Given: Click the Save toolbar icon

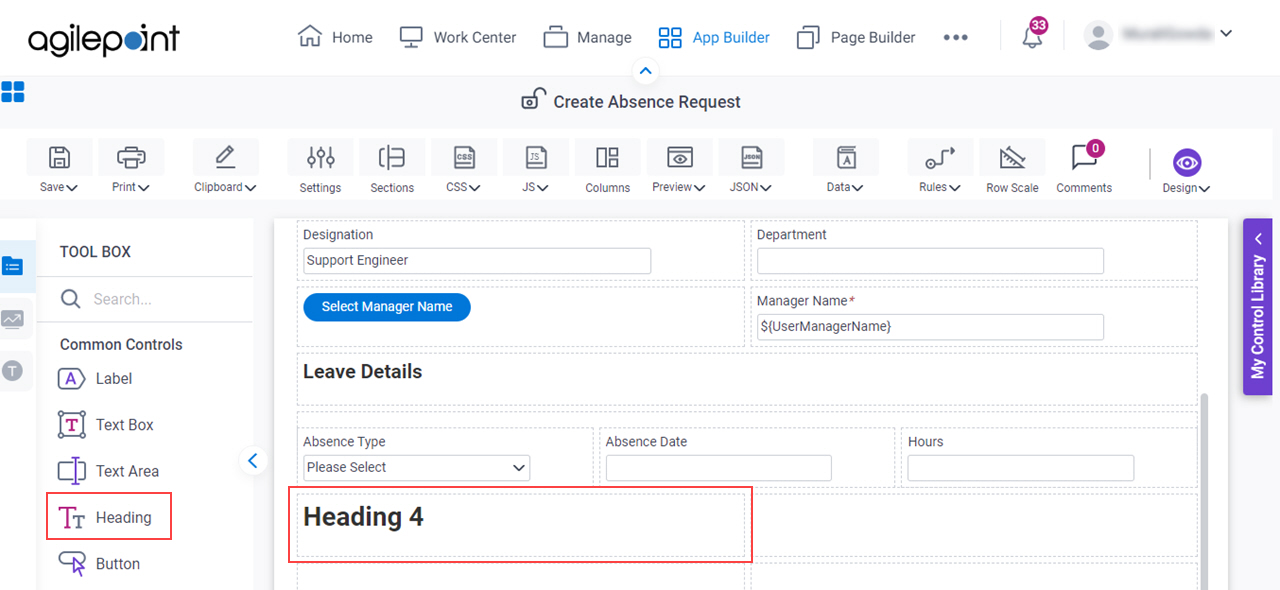Looking at the screenshot, I should 59,158.
